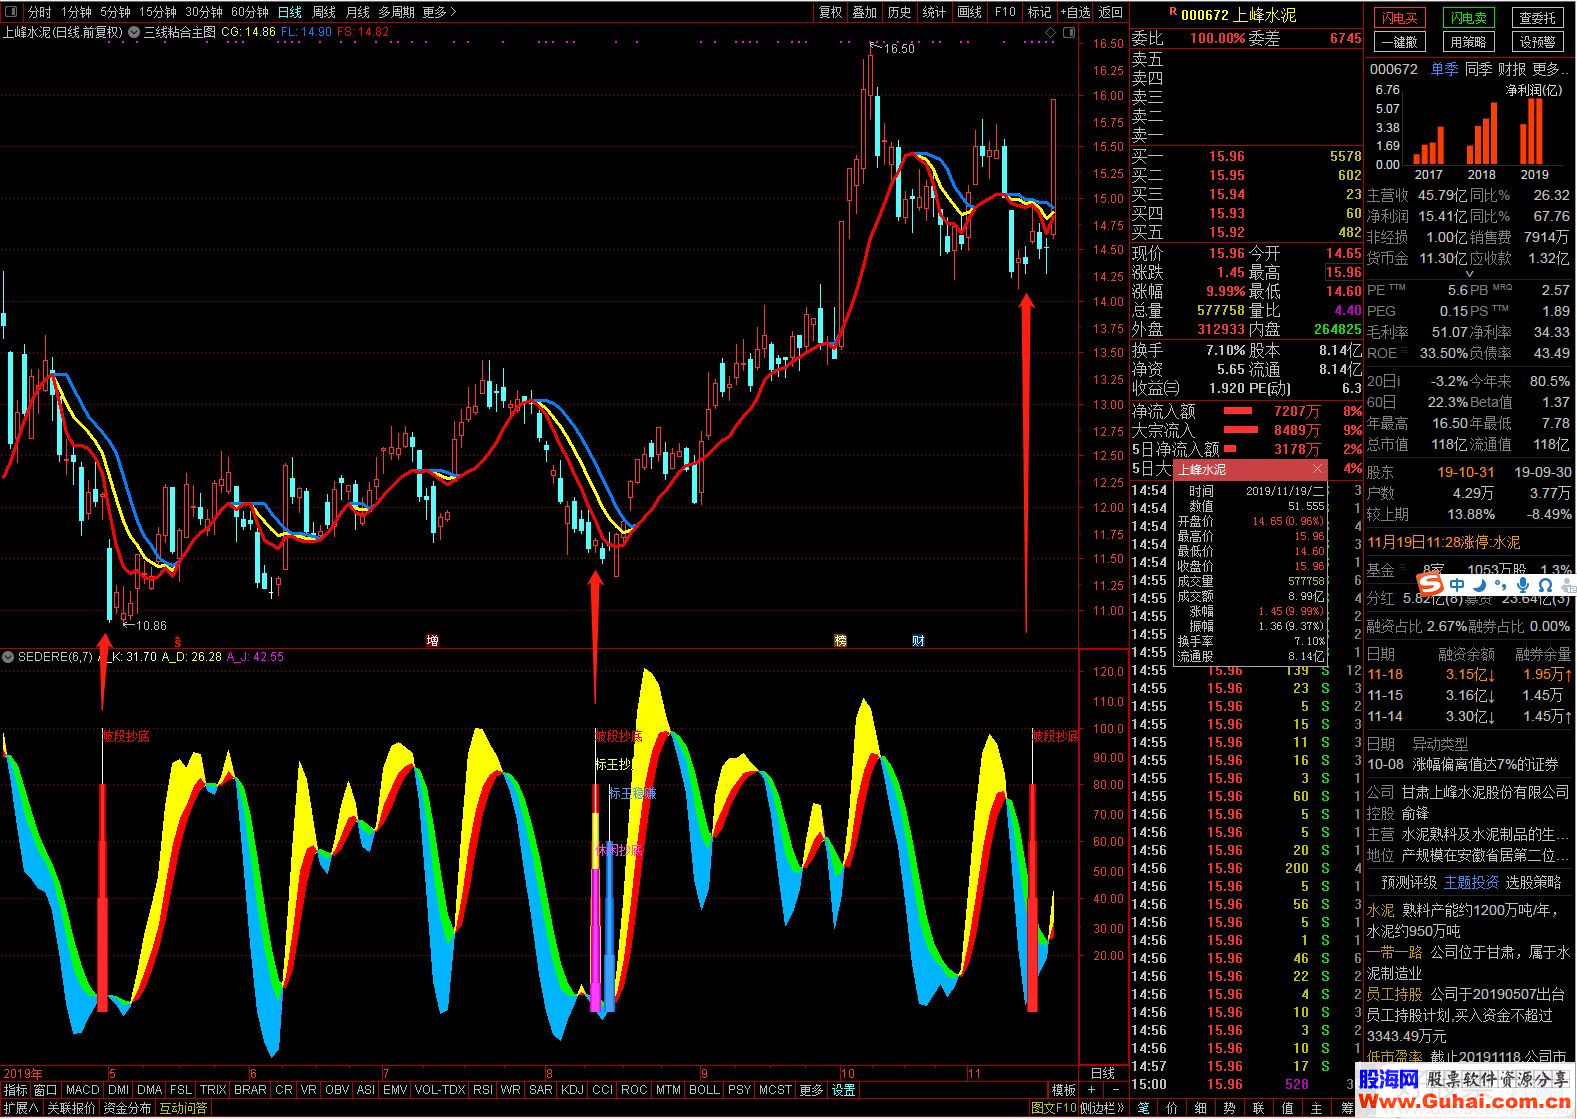Toggle the 标记 mark option

tap(1039, 12)
